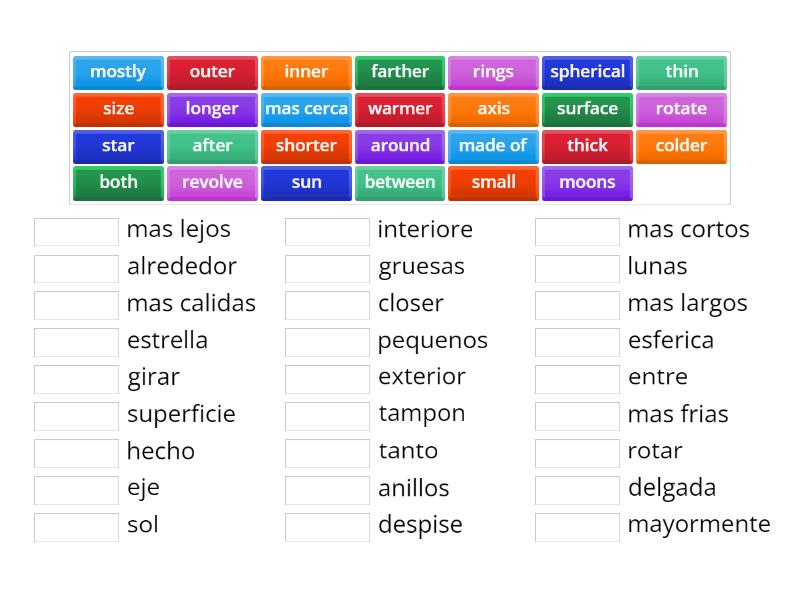The height and width of the screenshot is (600, 800).
Task: Select the 'moons' tile
Action: click(x=587, y=182)
